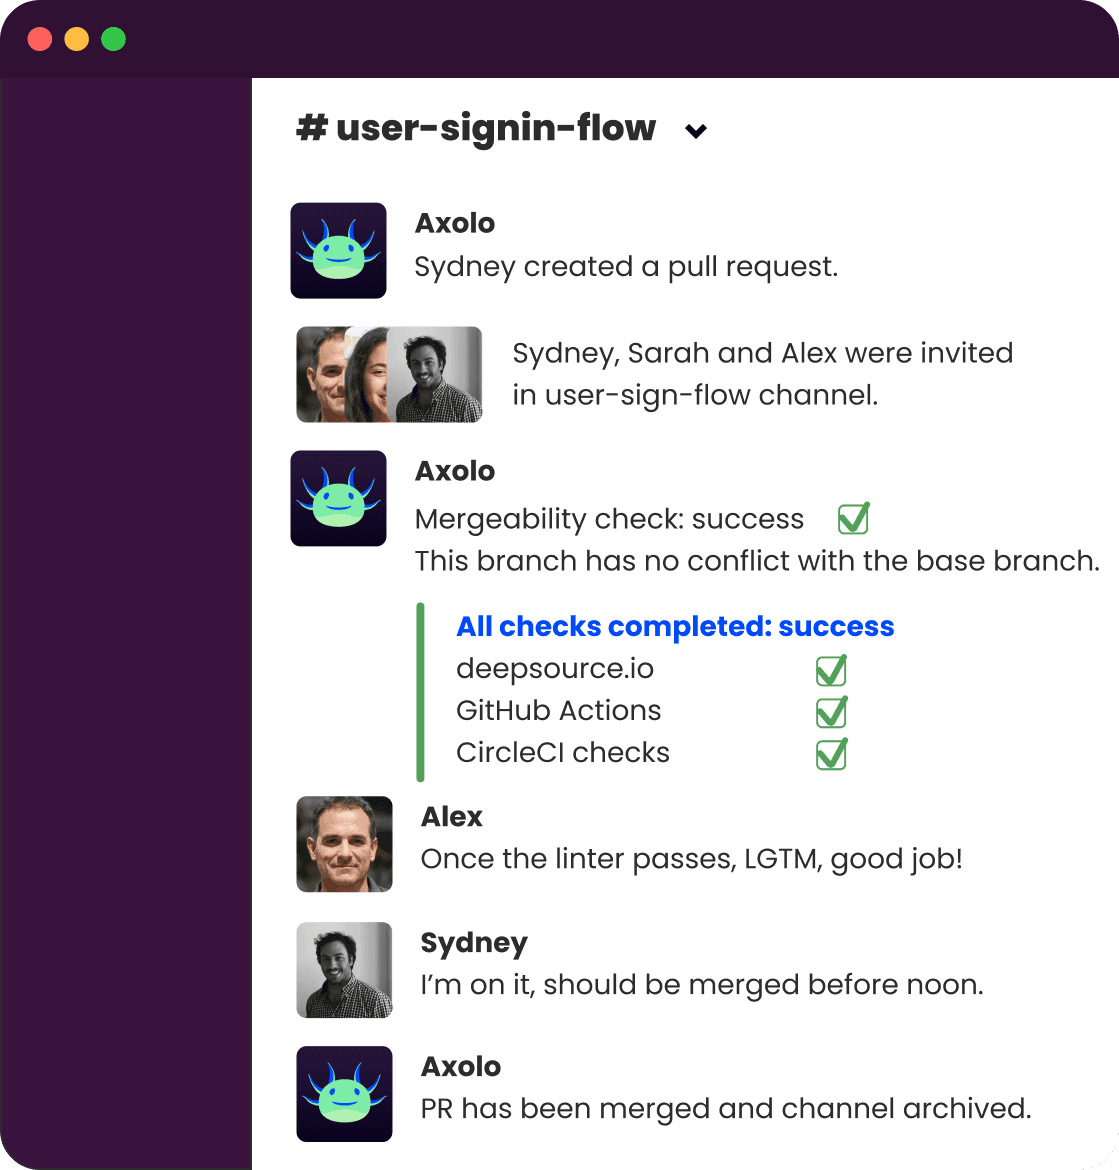Select the group avatar of invited teammates
This screenshot has height=1170, width=1119.
click(389, 373)
